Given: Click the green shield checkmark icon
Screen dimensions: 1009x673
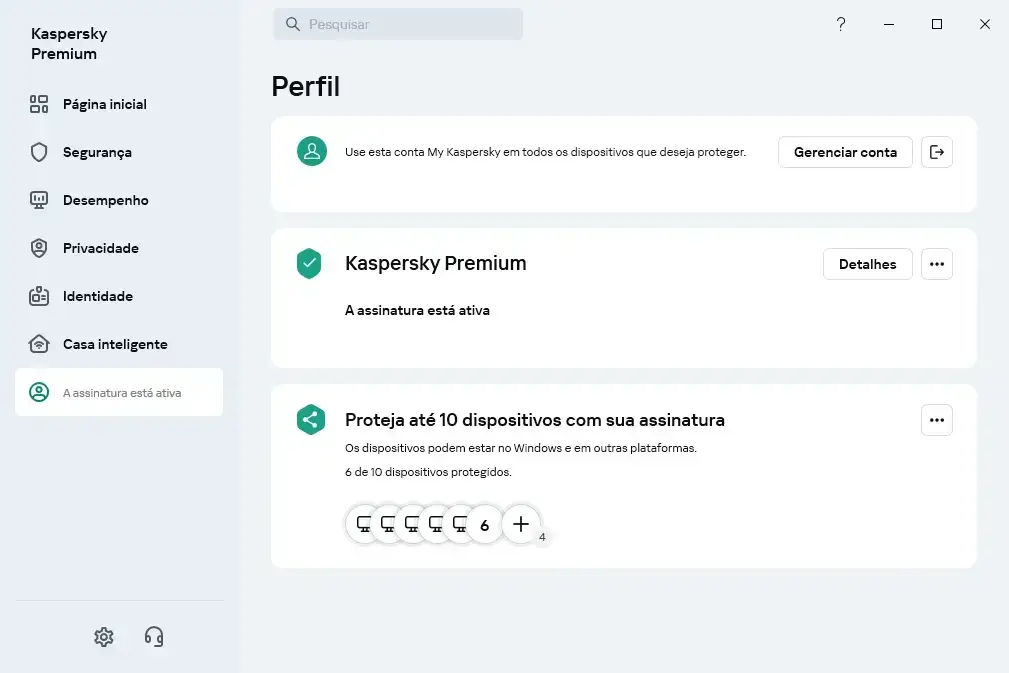Looking at the screenshot, I should (309, 263).
